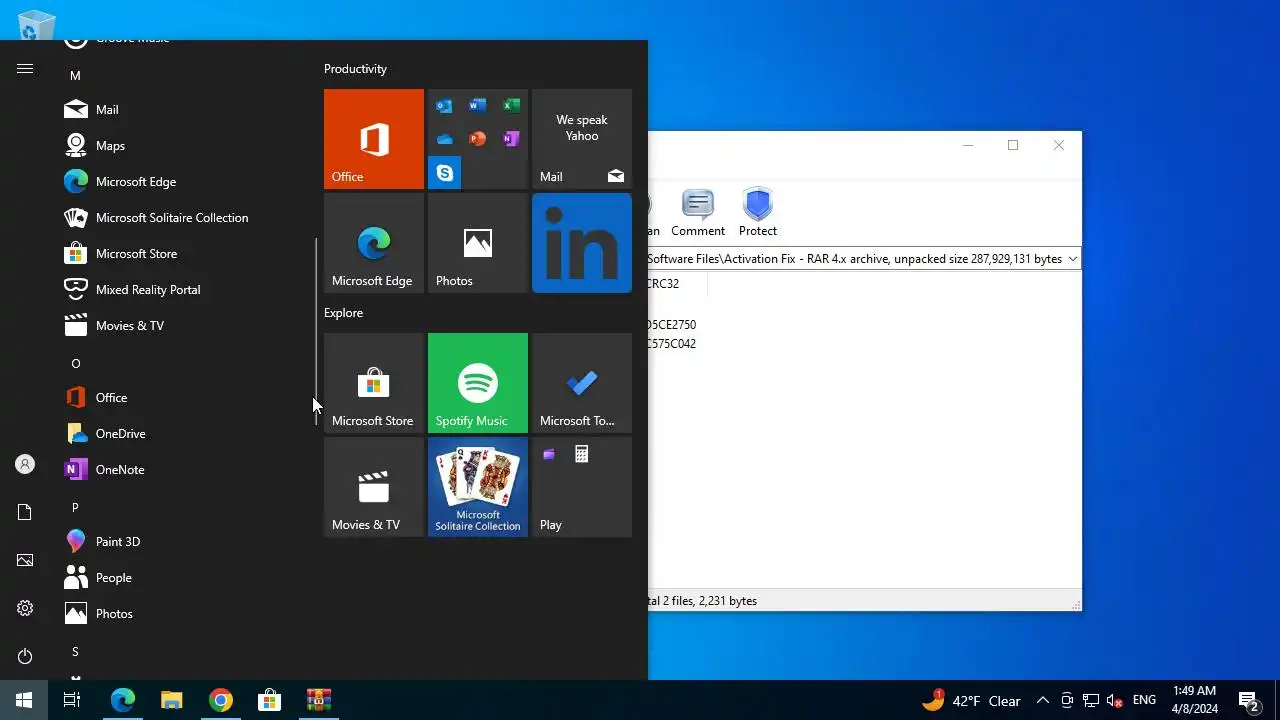Open the Play folder tile

click(582, 487)
